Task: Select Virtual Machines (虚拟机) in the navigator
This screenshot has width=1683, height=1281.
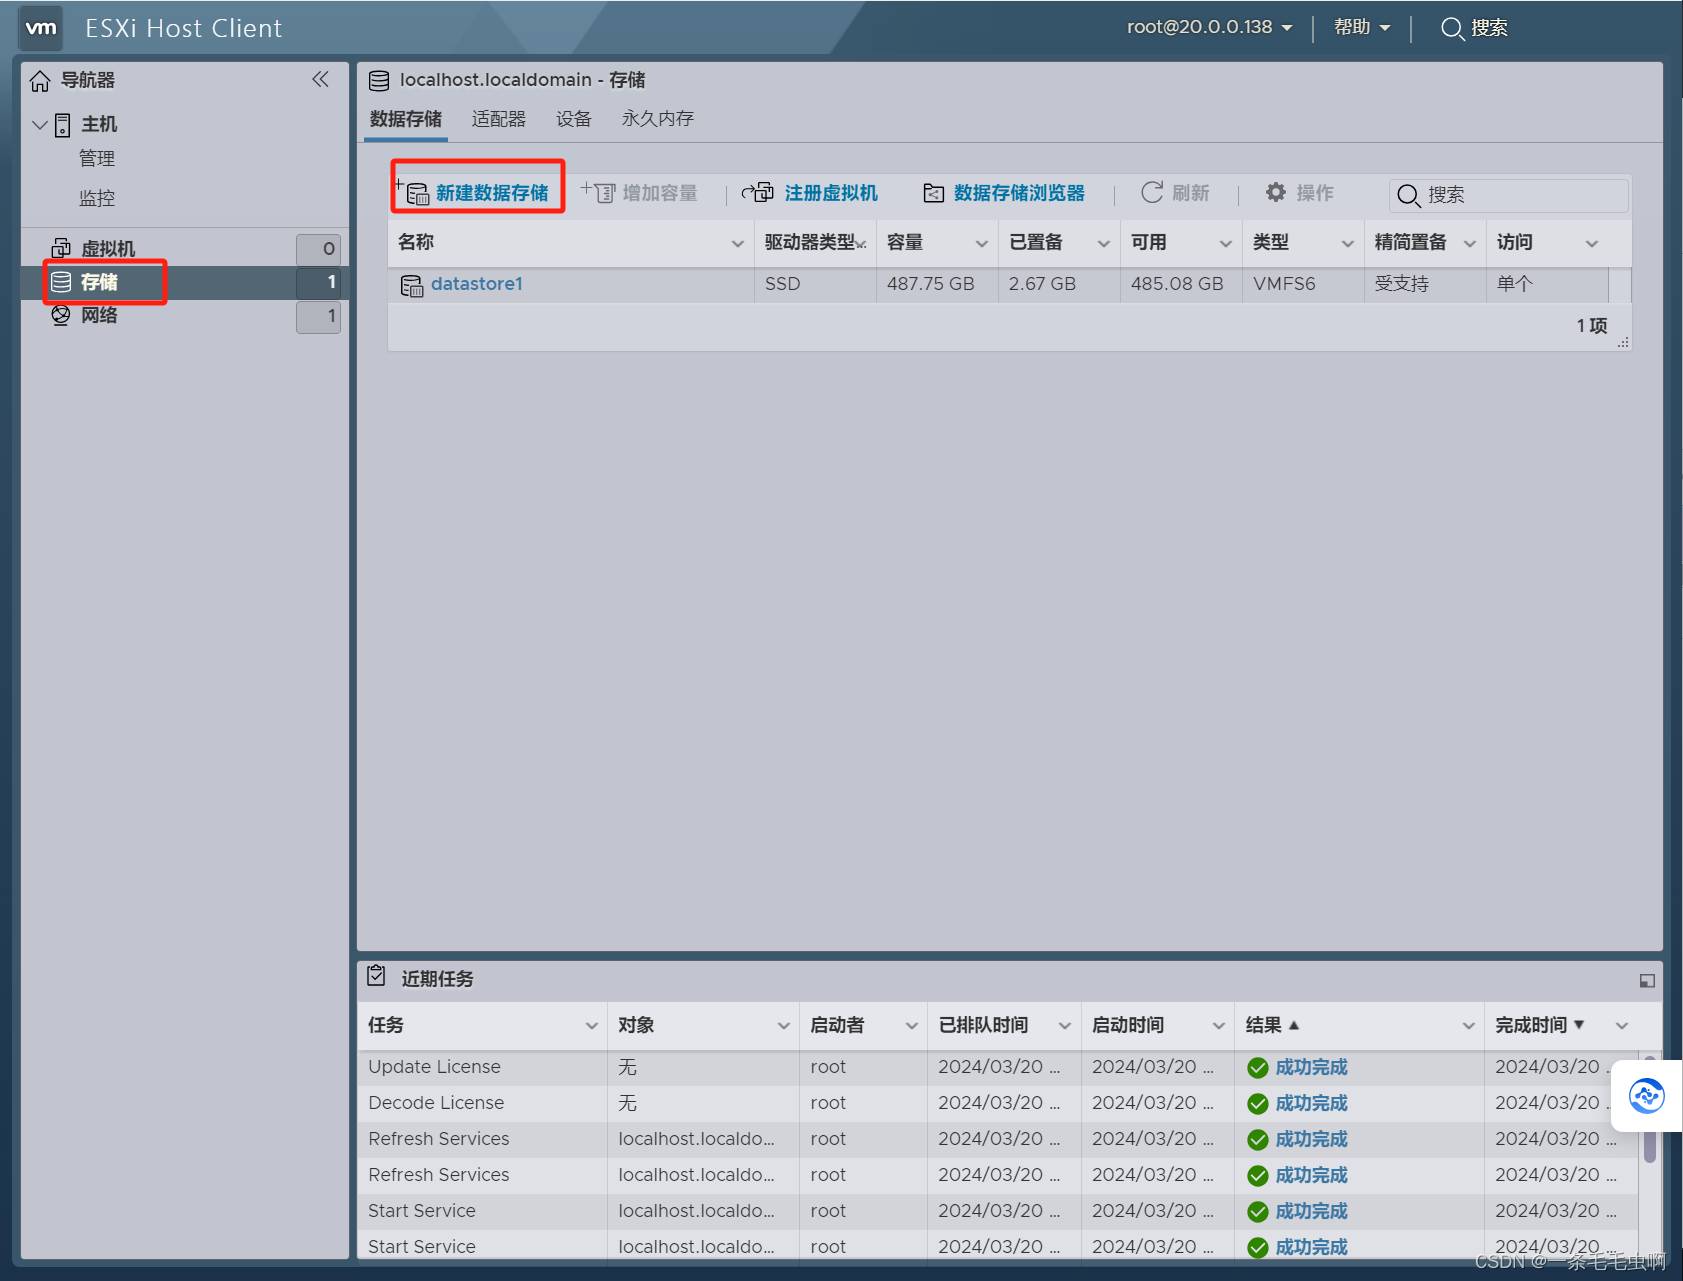Action: [x=107, y=249]
